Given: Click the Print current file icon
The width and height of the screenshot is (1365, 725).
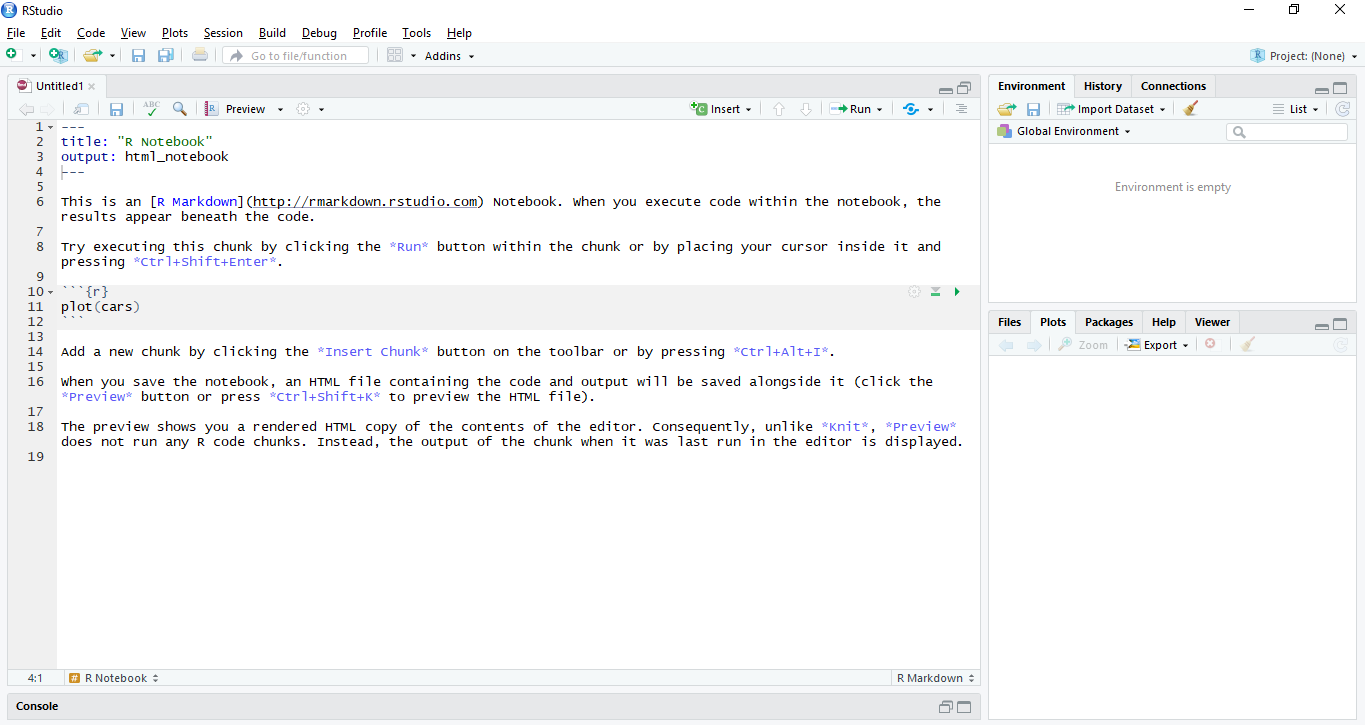Looking at the screenshot, I should (x=200, y=55).
